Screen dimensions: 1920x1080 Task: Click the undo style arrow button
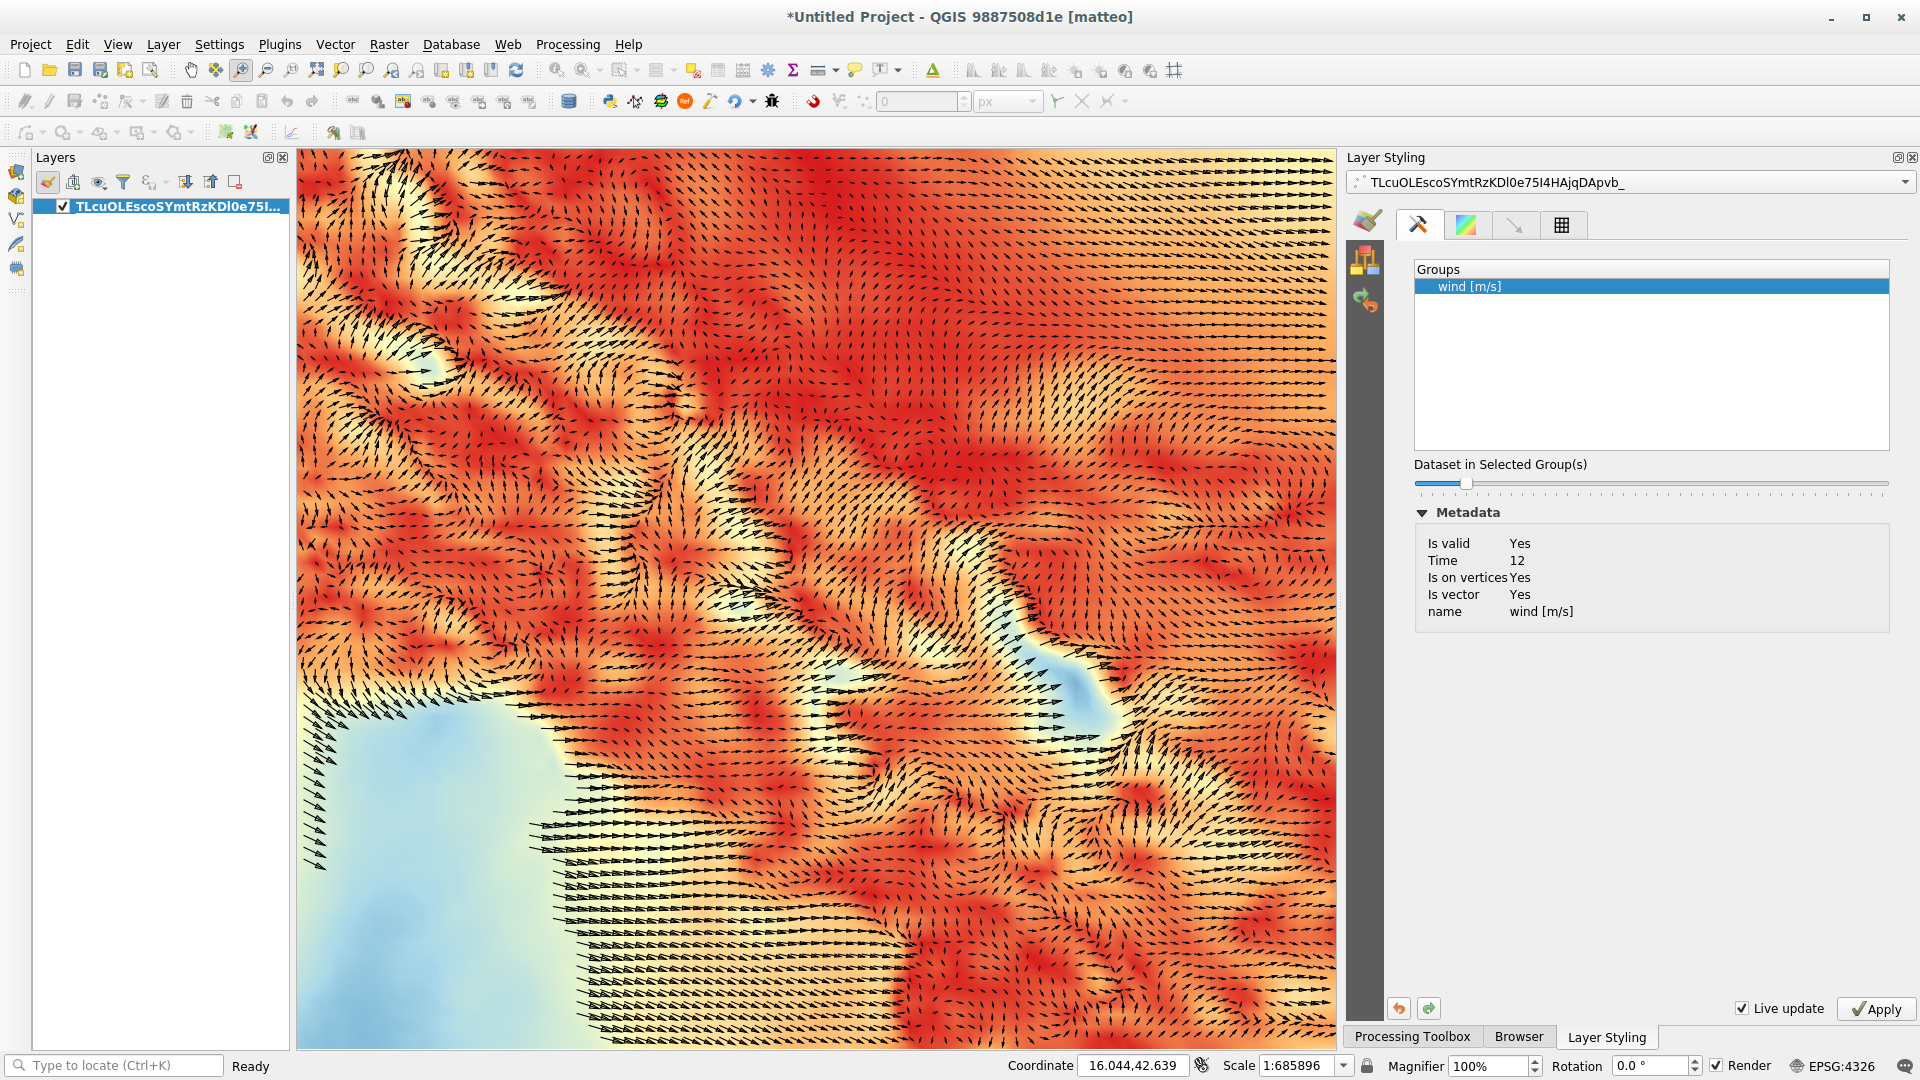point(1399,1008)
